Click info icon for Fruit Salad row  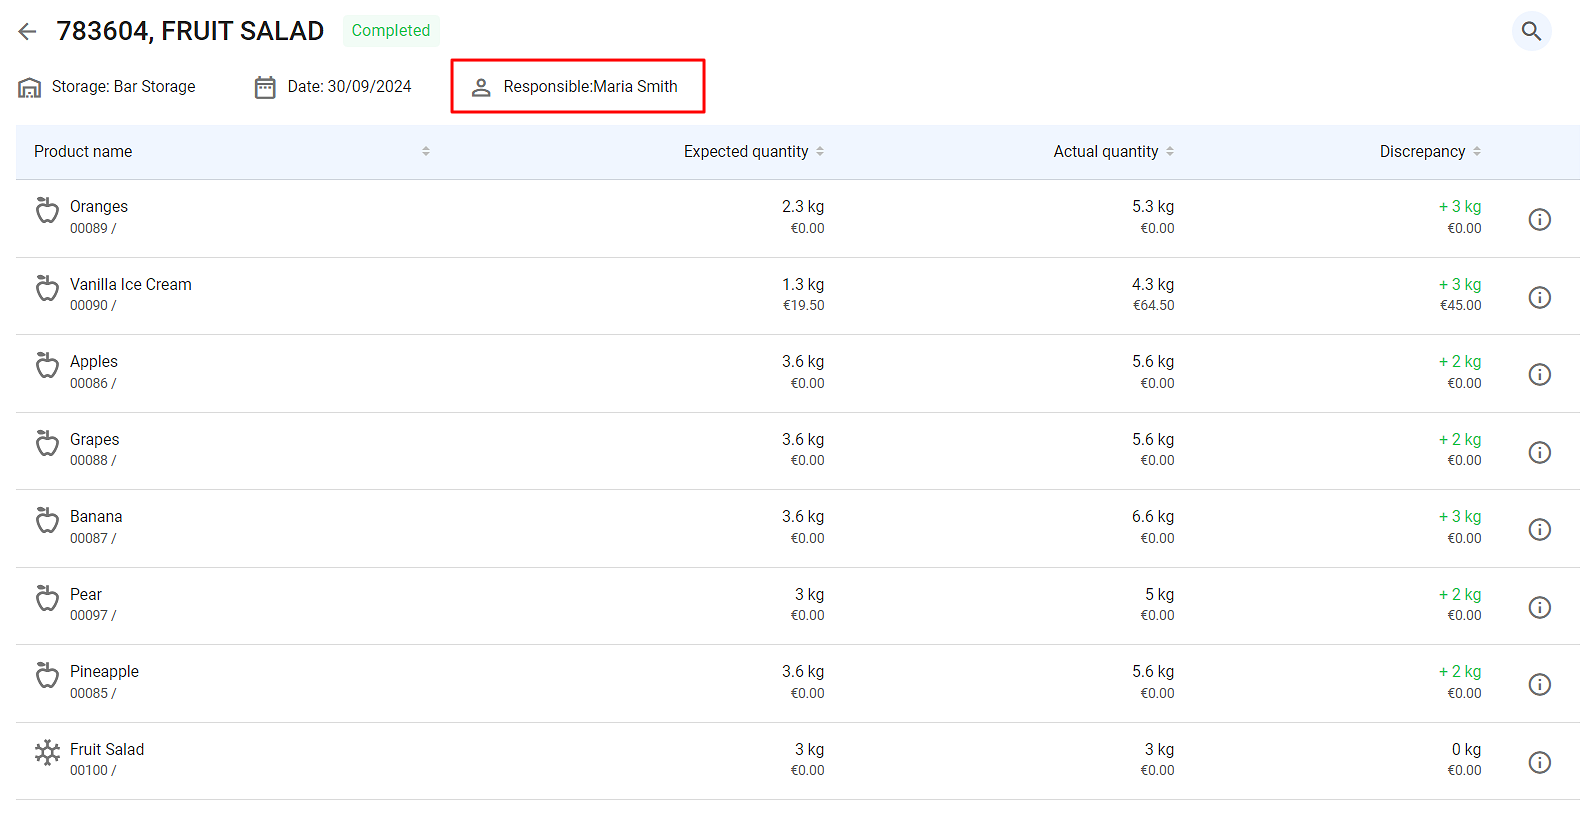click(1539, 762)
